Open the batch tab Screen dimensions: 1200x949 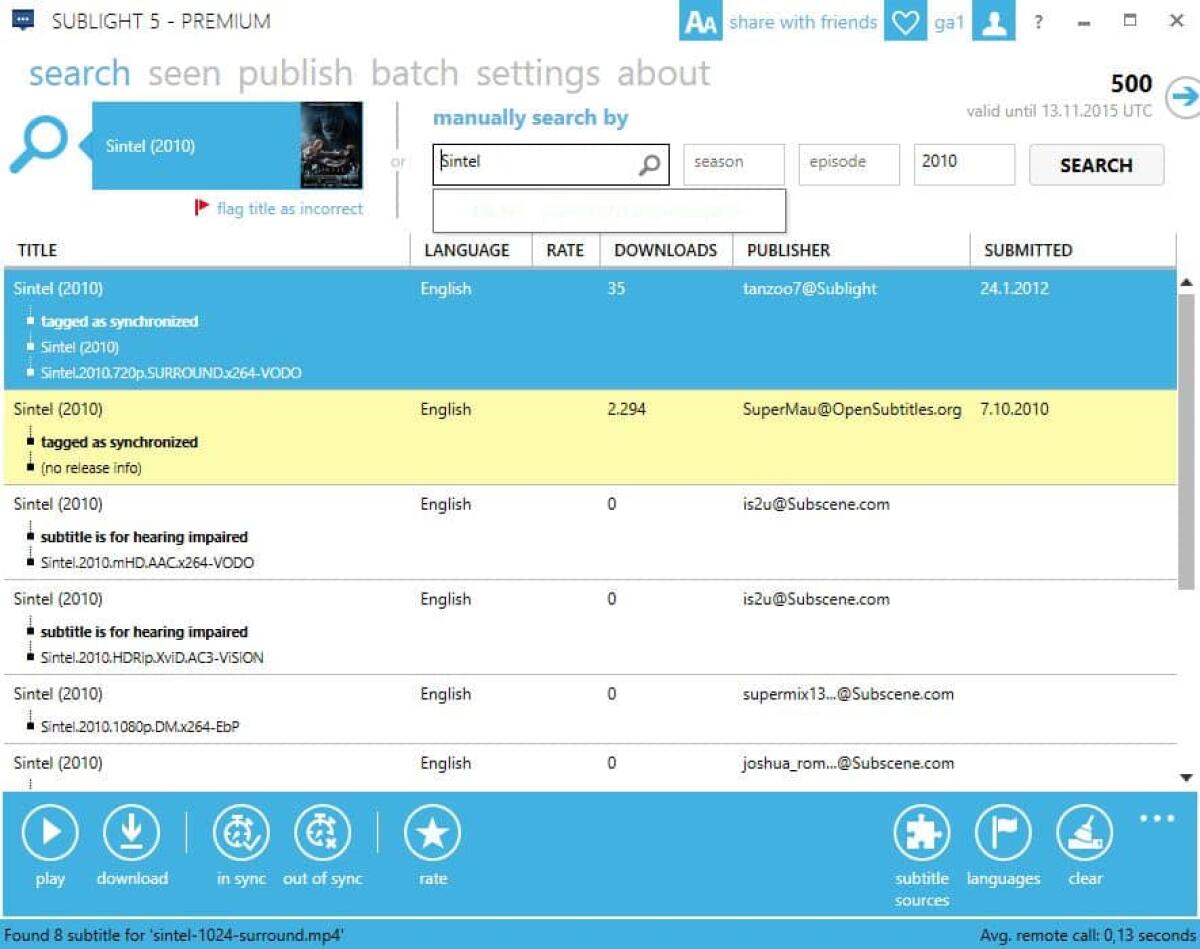click(415, 72)
